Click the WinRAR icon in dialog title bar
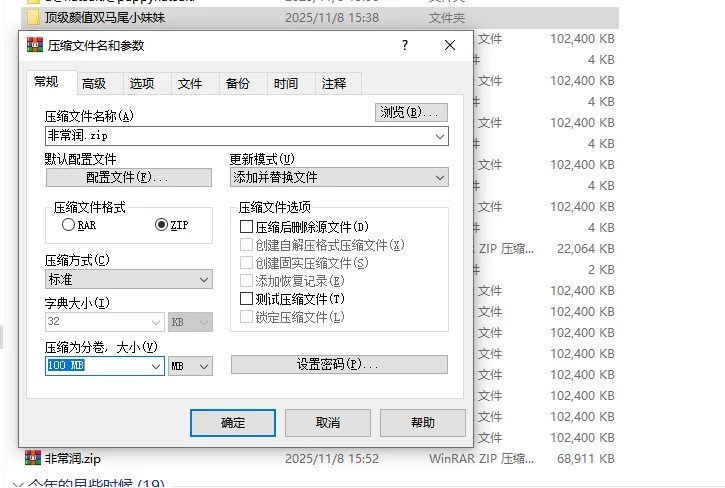Viewport: 725px width, 488px height. pyautogui.click(x=35, y=46)
